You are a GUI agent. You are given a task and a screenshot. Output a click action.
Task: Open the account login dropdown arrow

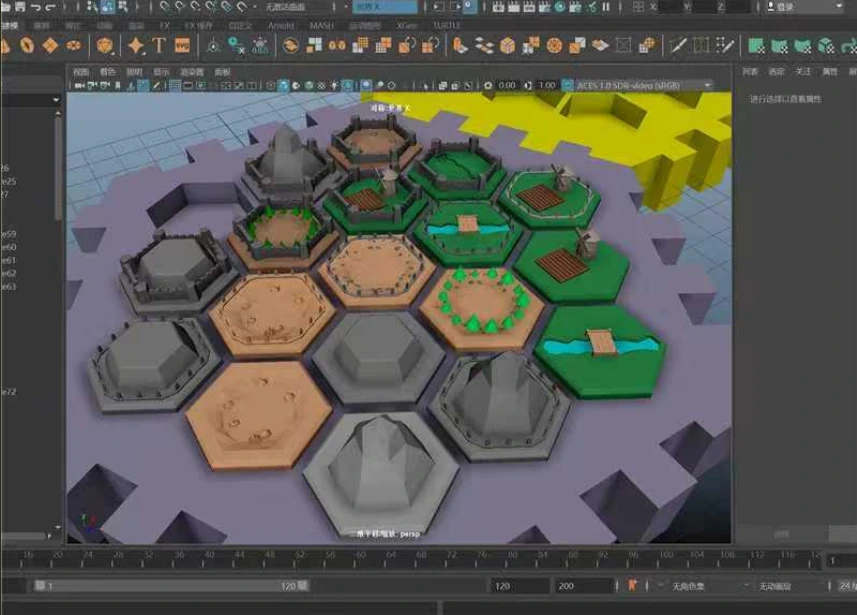(x=839, y=7)
